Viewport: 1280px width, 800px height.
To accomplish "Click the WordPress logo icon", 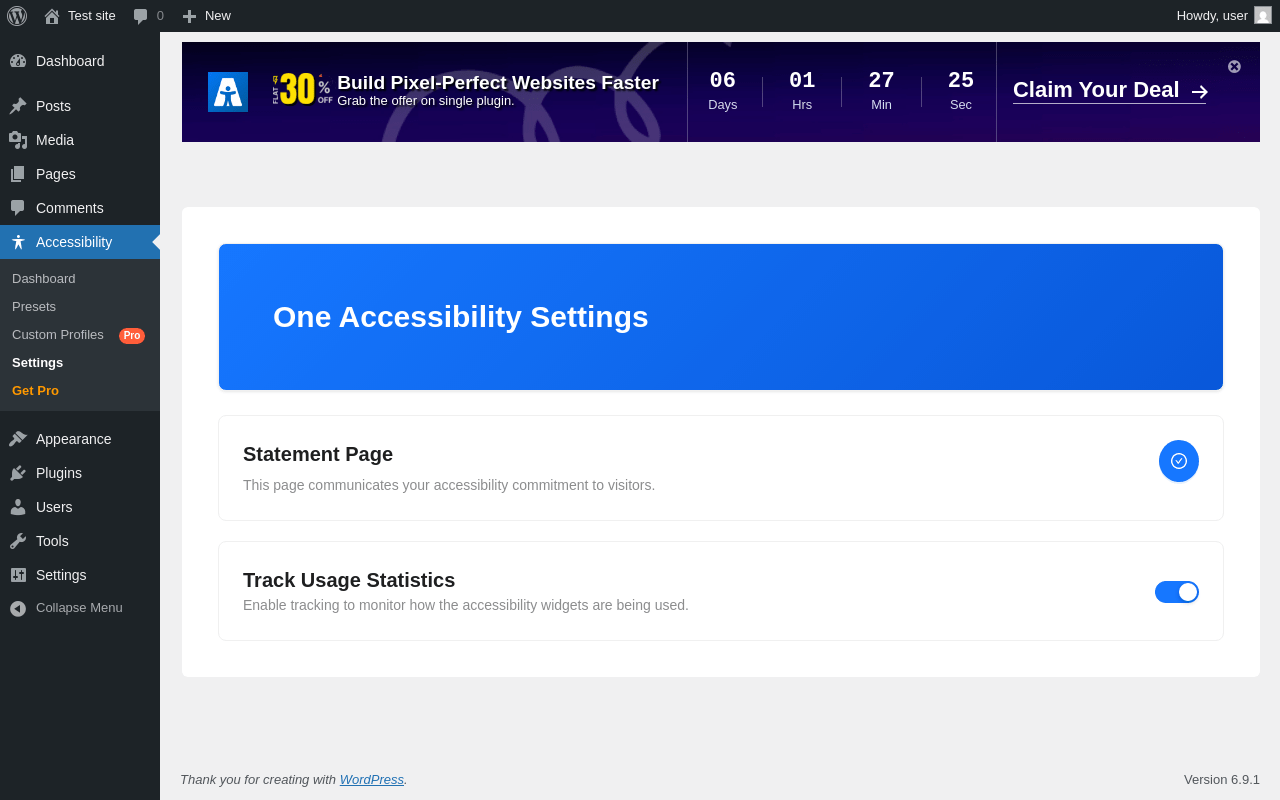I will [x=17, y=16].
